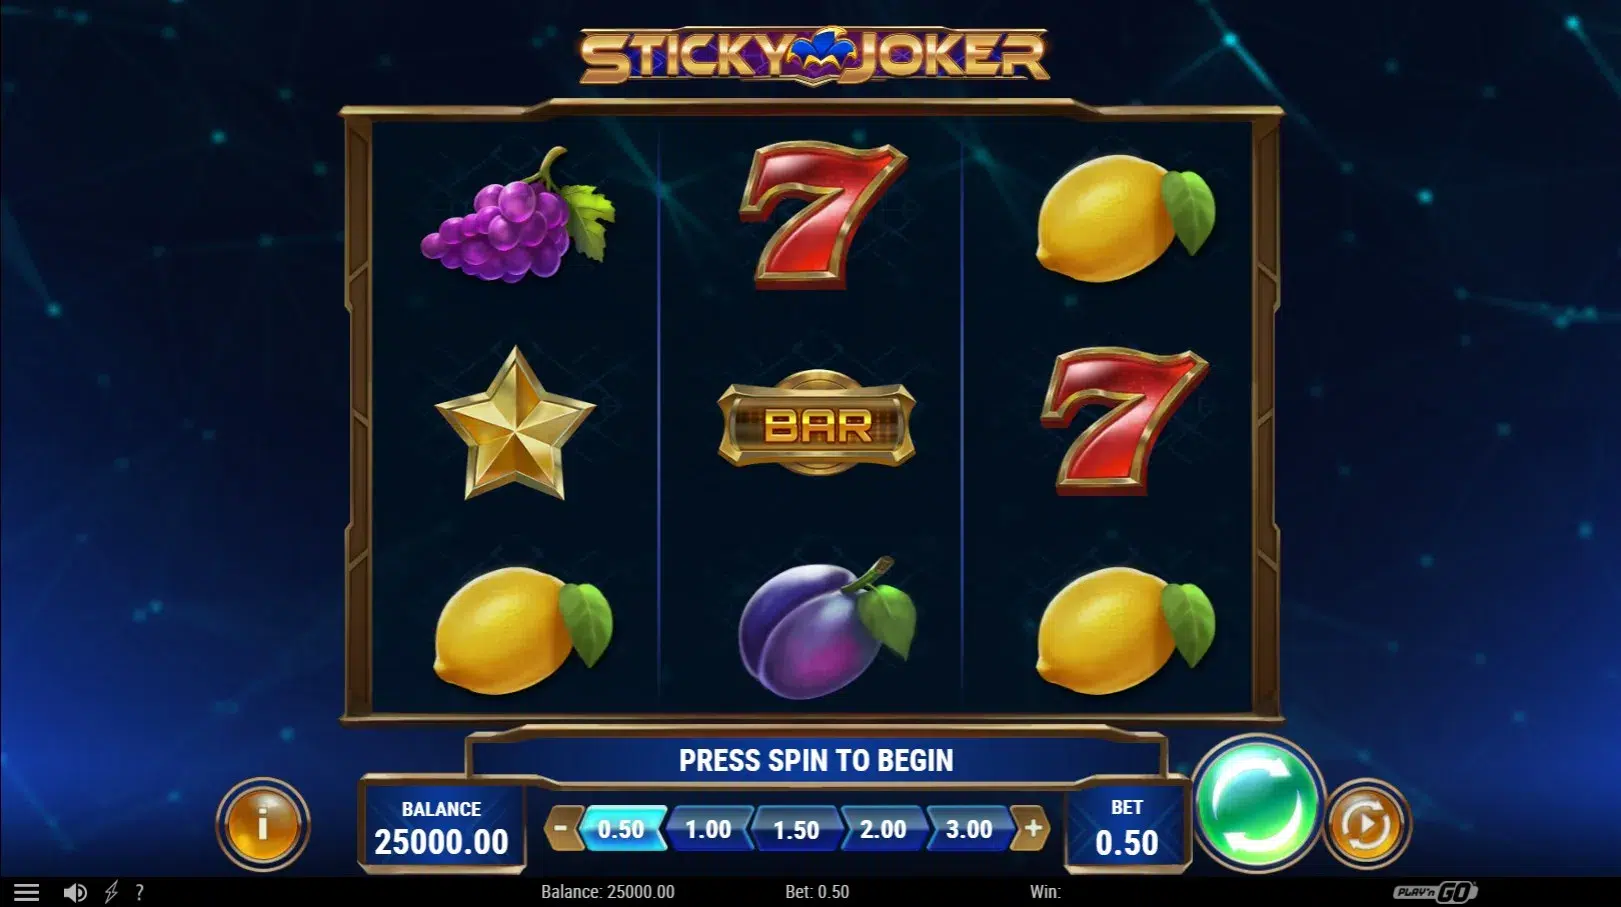Screen dimensions: 1621x907
Task: Open help question mark icon
Action: (139, 892)
